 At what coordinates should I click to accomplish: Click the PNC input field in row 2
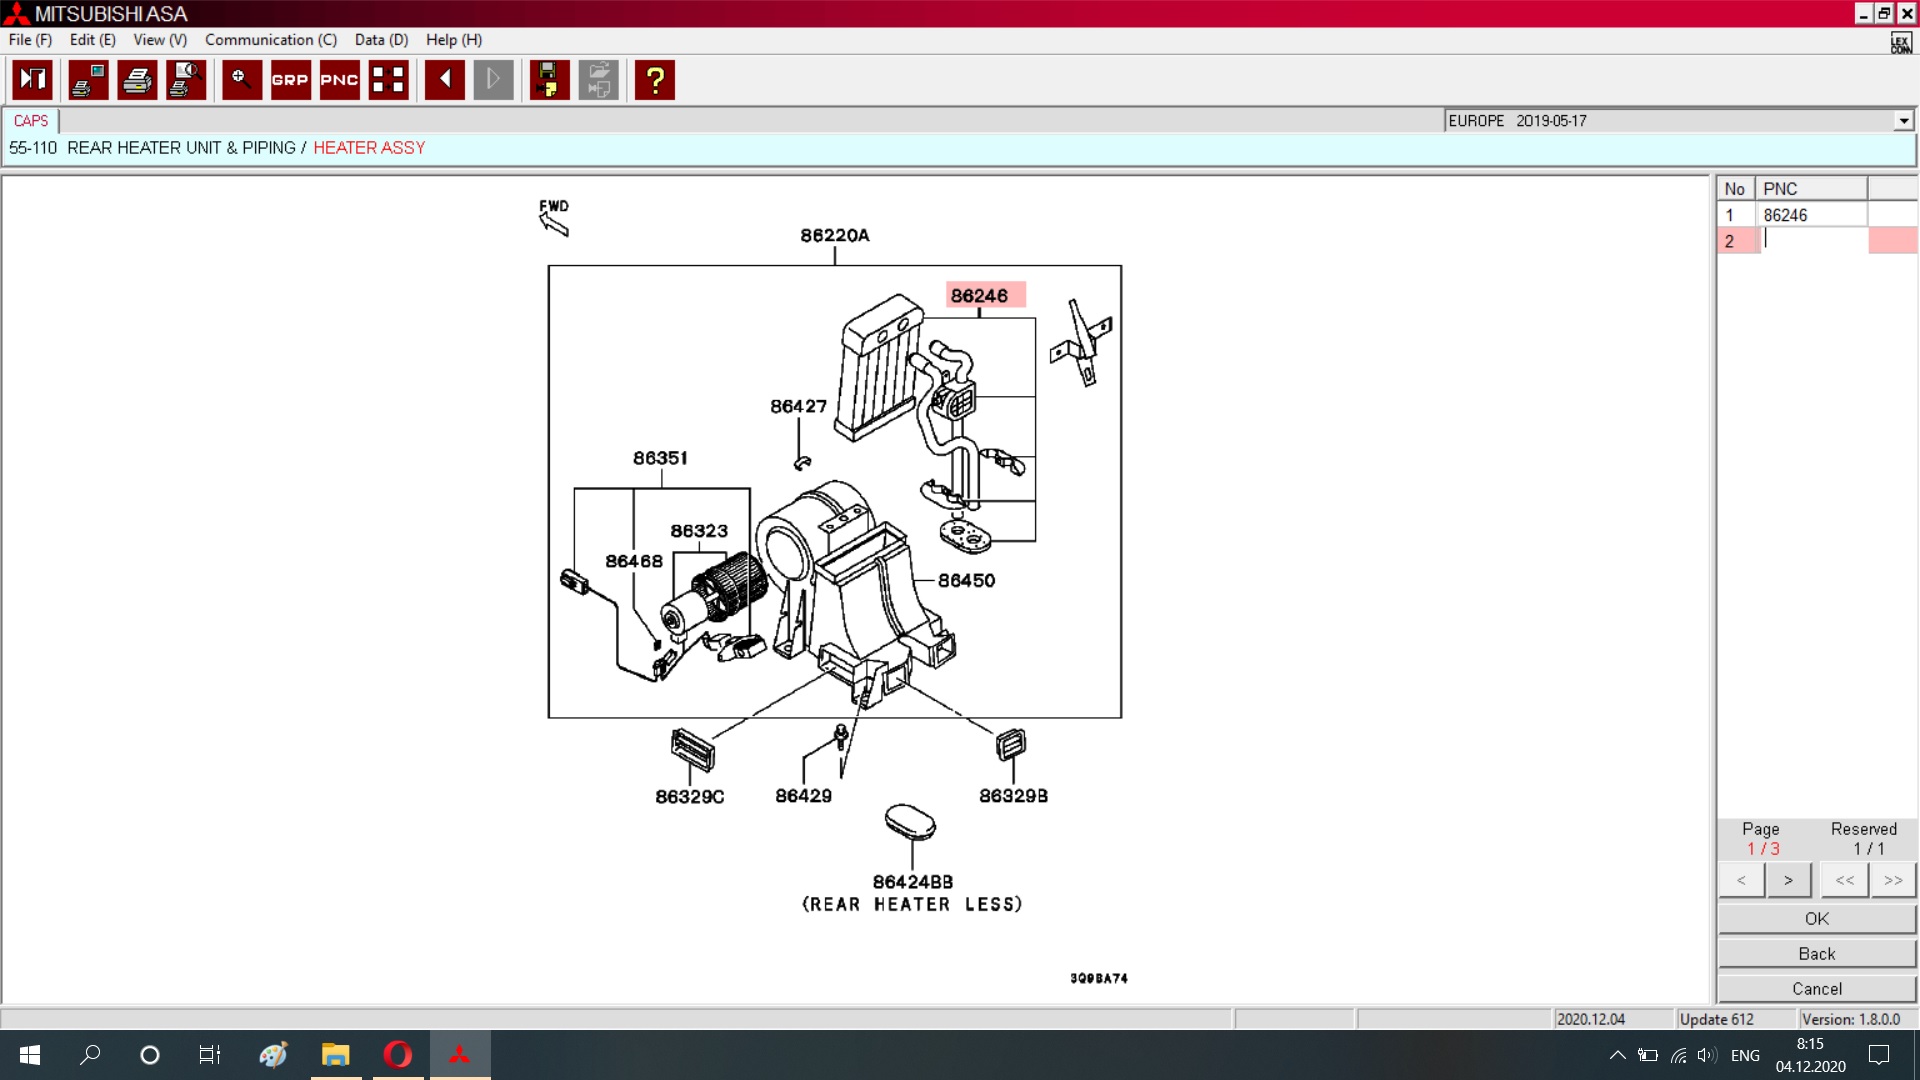point(1811,240)
